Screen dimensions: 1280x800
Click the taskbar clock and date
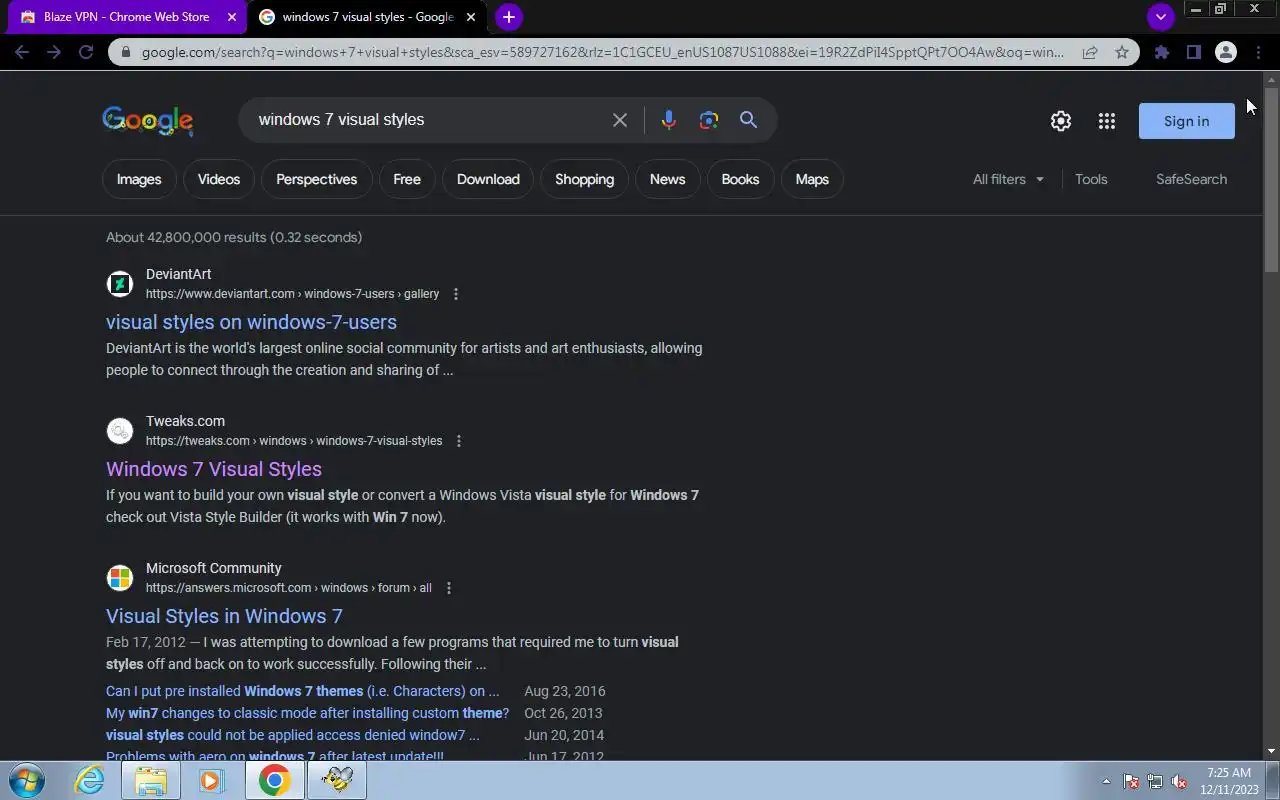[x=1229, y=781]
